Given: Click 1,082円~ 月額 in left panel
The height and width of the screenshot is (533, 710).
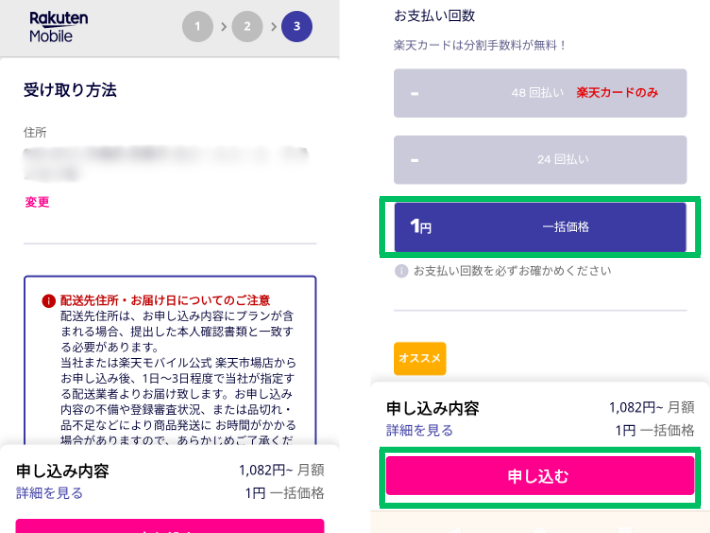Looking at the screenshot, I should click(282, 470).
